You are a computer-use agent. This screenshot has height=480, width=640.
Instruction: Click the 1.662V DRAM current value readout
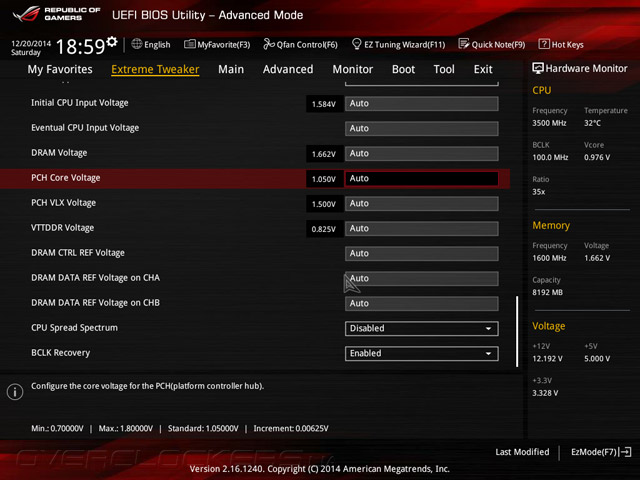tap(324, 154)
